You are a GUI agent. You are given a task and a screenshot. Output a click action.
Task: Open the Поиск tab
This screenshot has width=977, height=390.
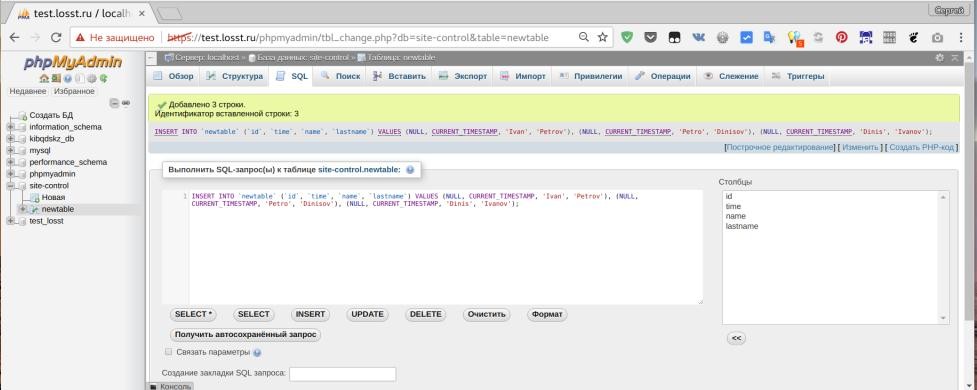click(x=341, y=76)
